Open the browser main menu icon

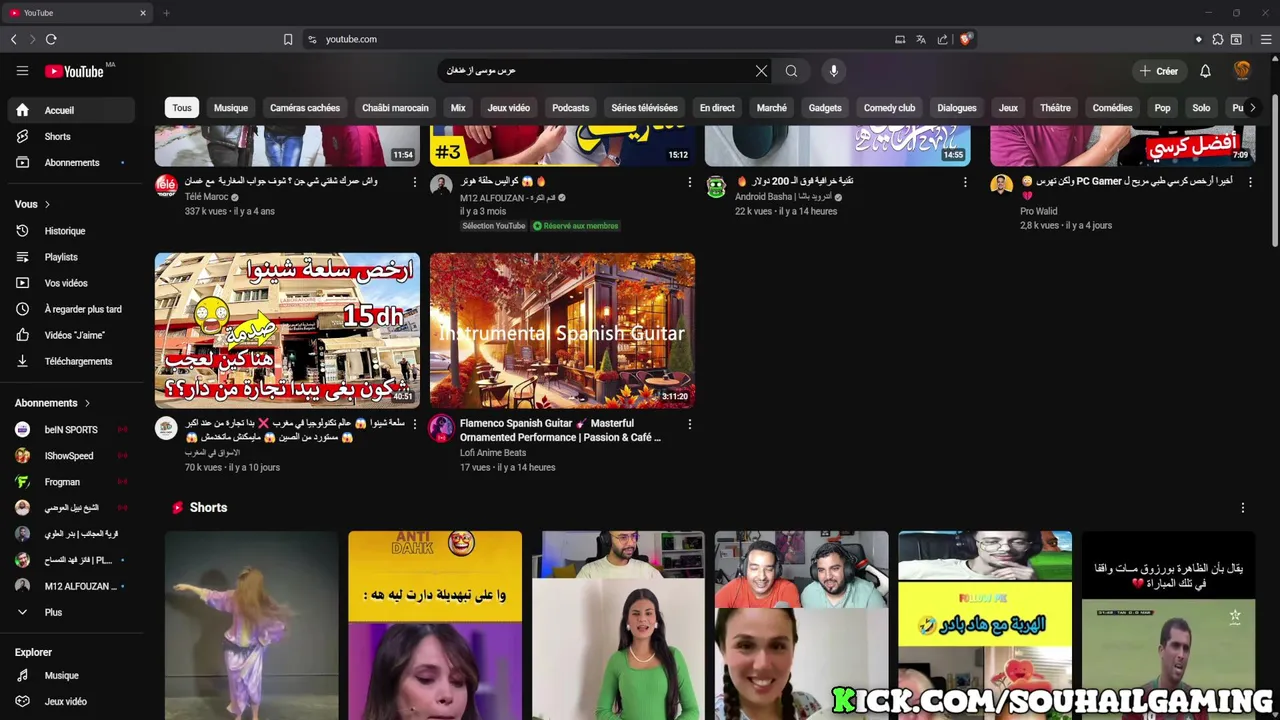coord(1266,39)
